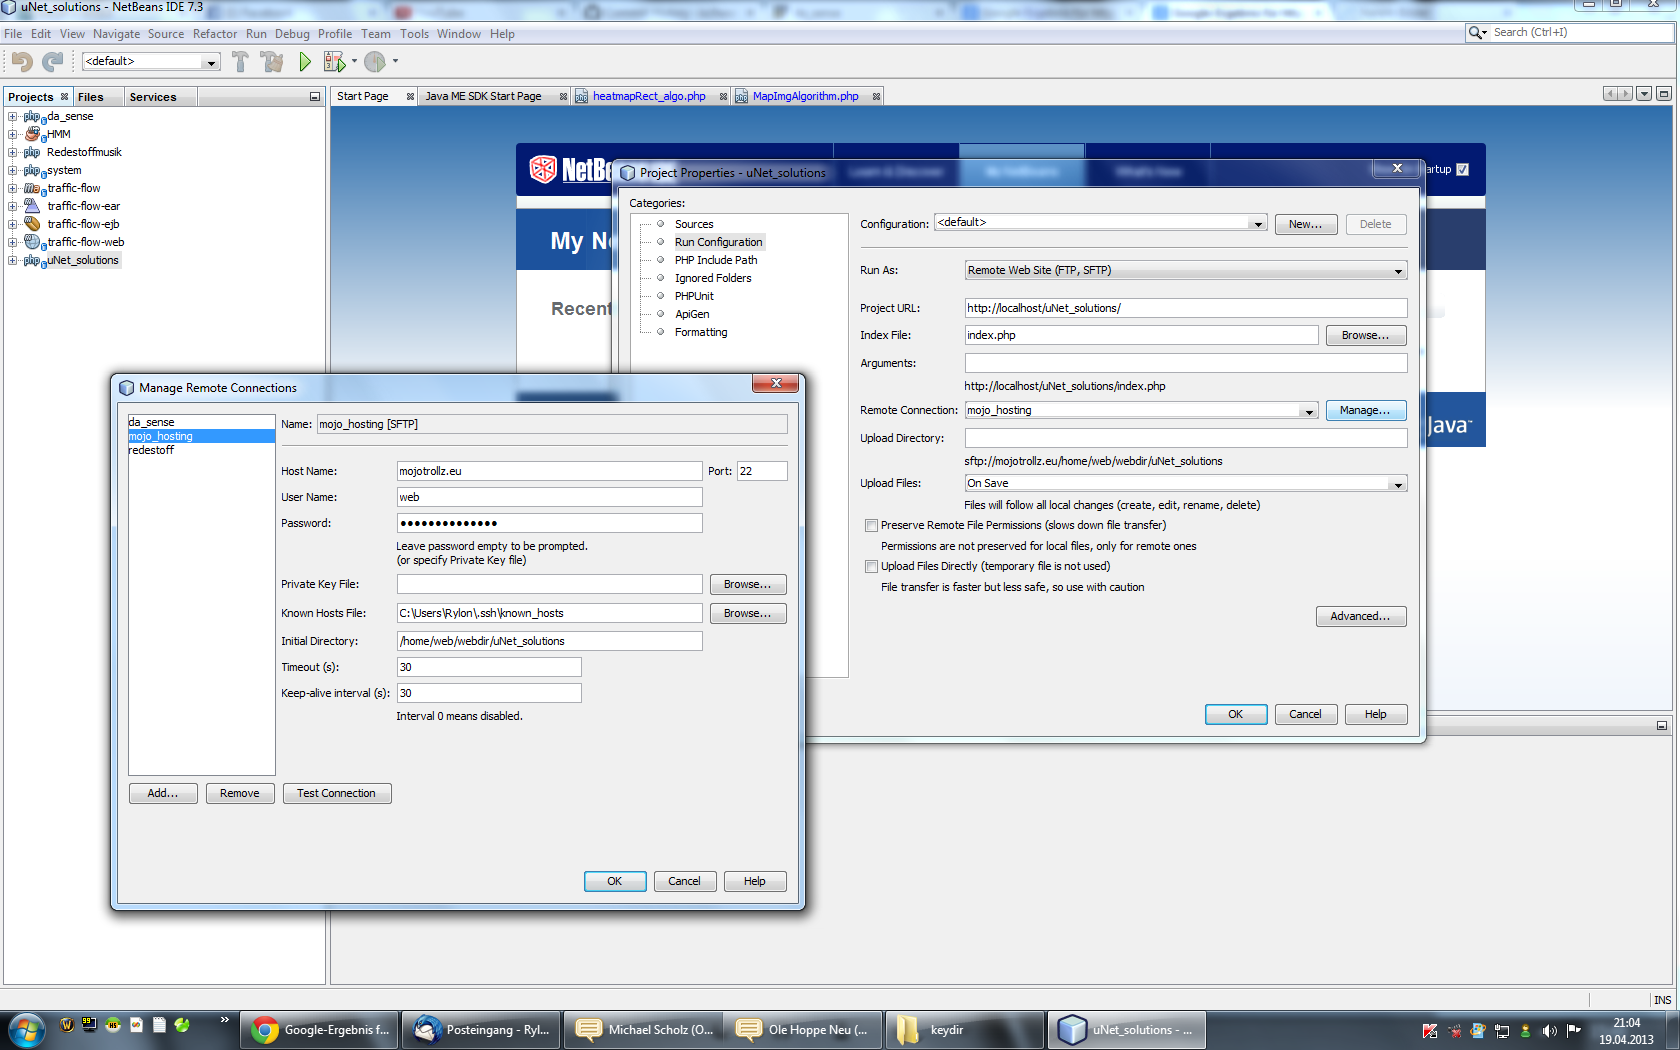Click the Redo arrow in toolbar

(53, 62)
